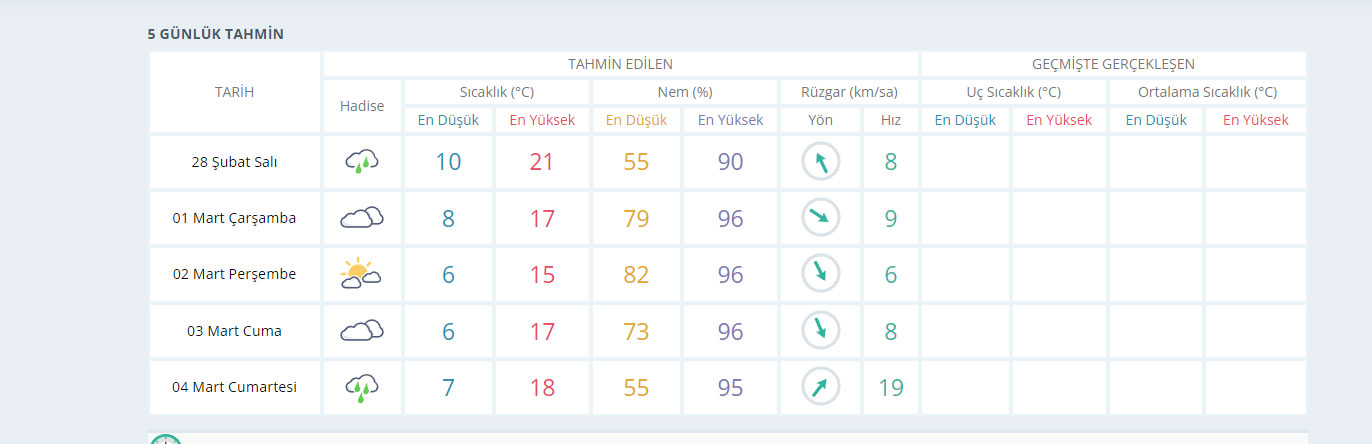Click the wind direction compass for 02 Mart Perşembe
This screenshot has width=1372, height=444.
click(x=821, y=274)
